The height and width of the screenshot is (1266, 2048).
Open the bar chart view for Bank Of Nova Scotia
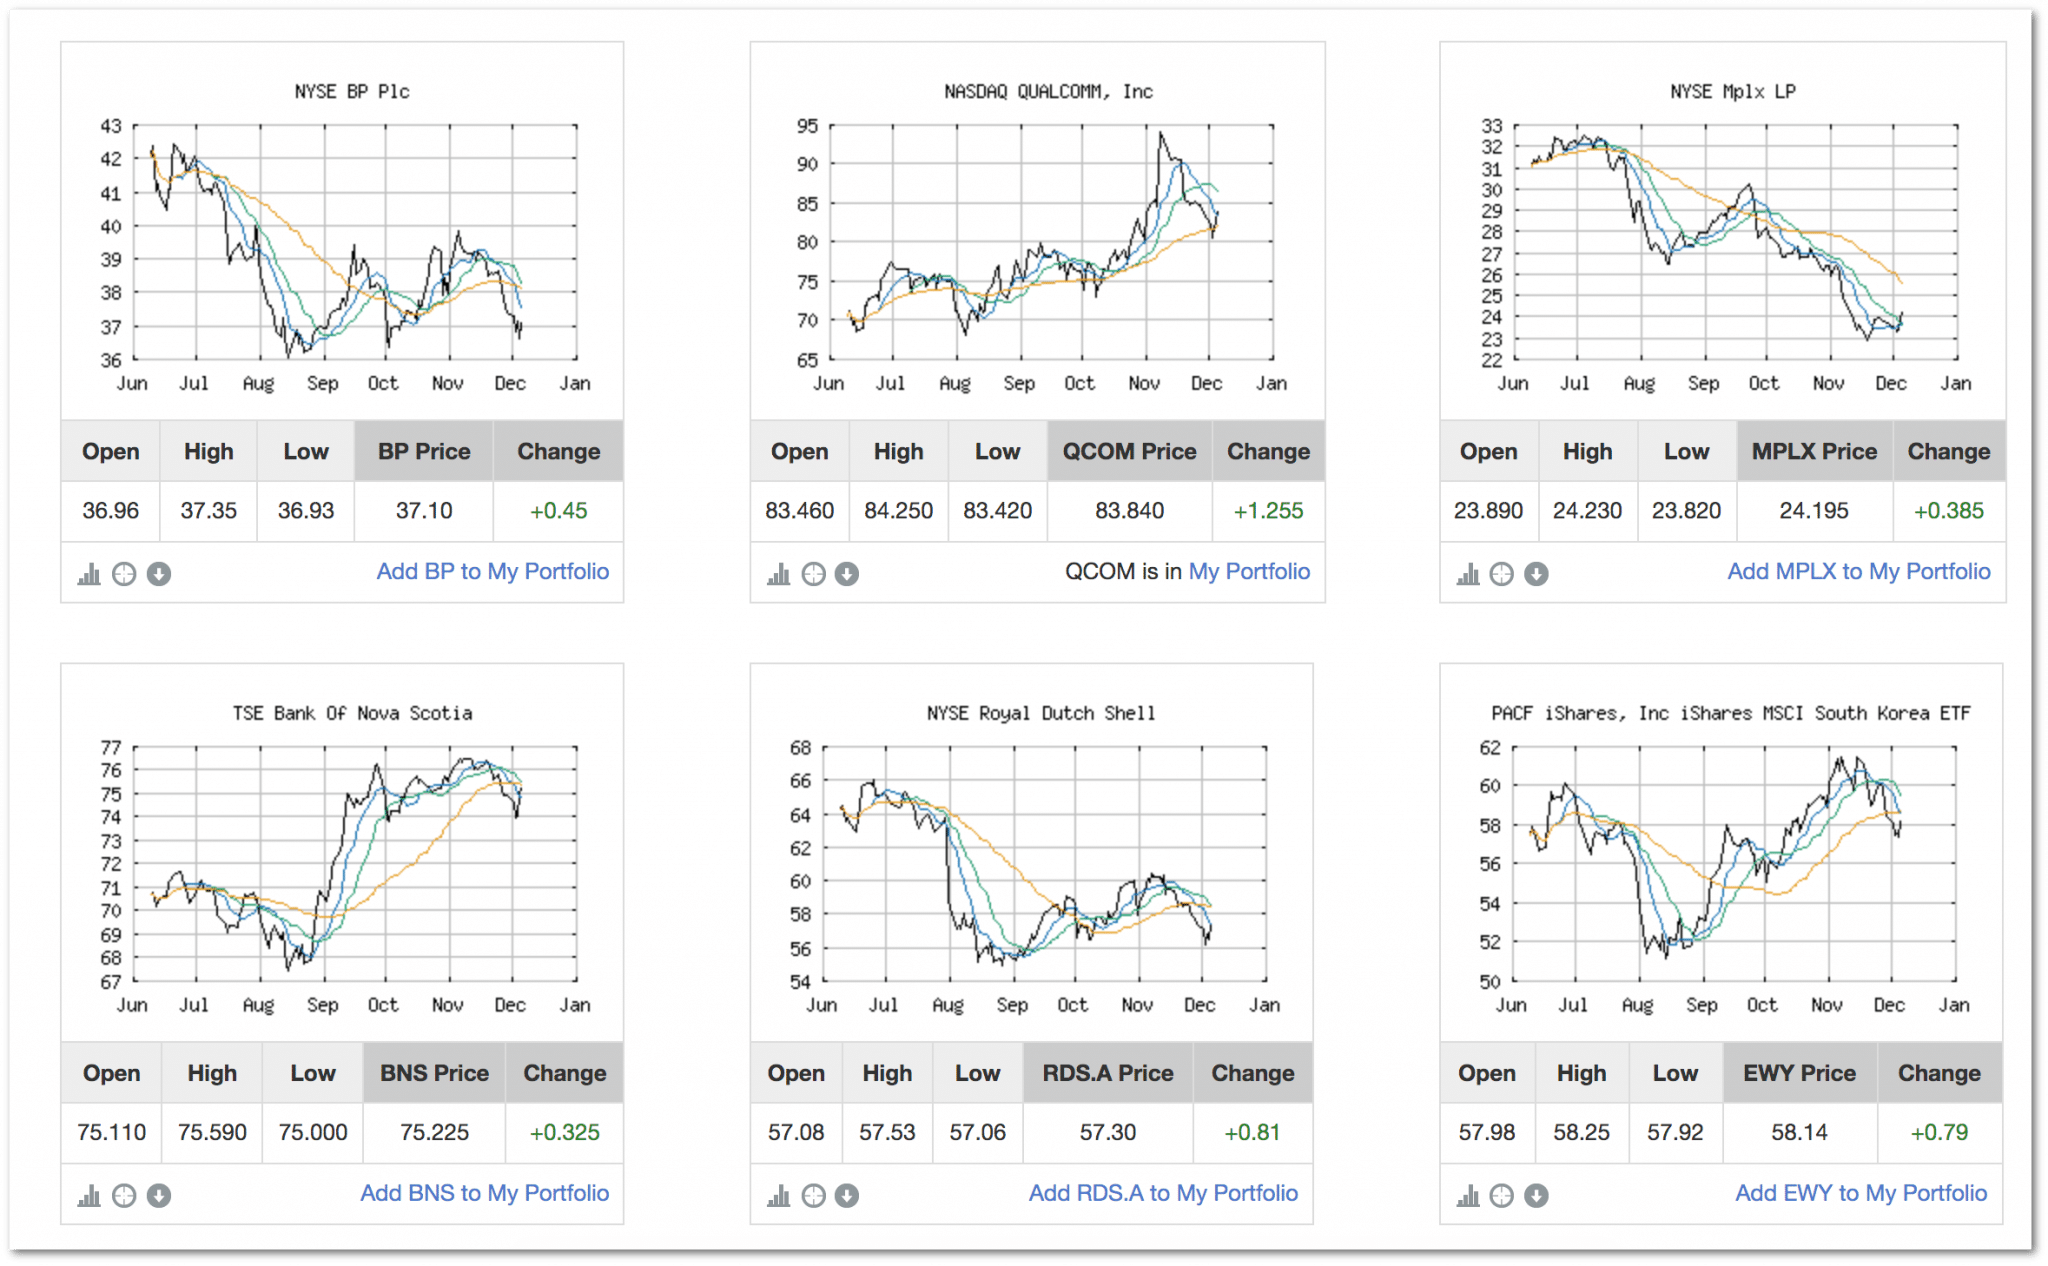[x=90, y=1195]
